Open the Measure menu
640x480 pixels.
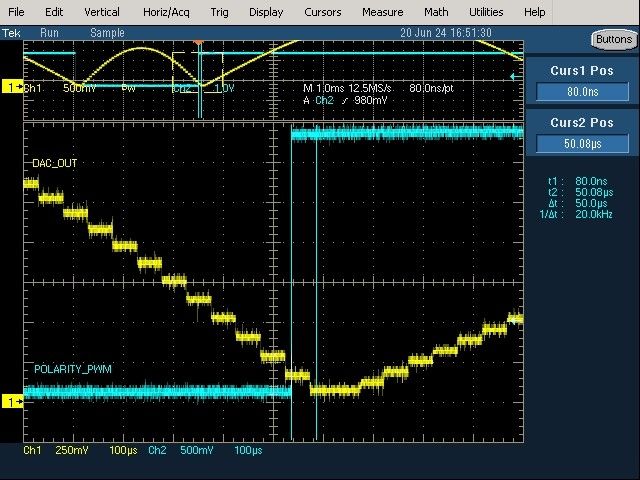382,12
